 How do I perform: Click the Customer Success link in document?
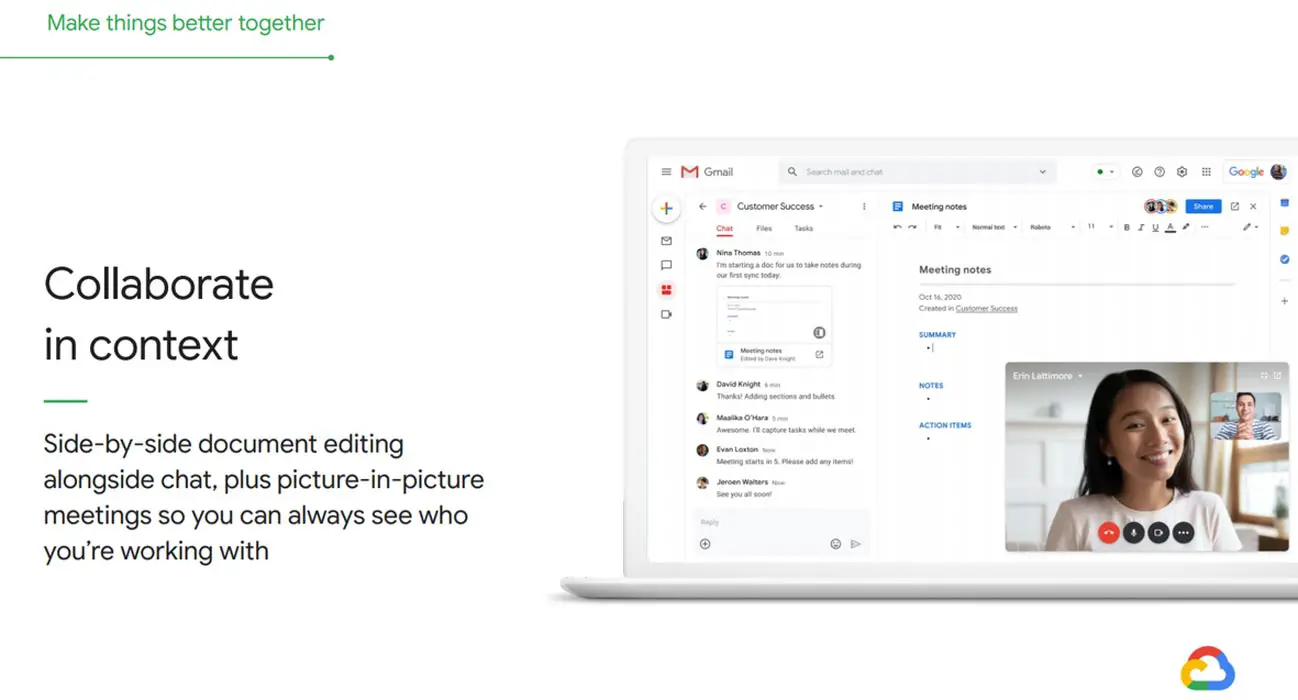[986, 309]
